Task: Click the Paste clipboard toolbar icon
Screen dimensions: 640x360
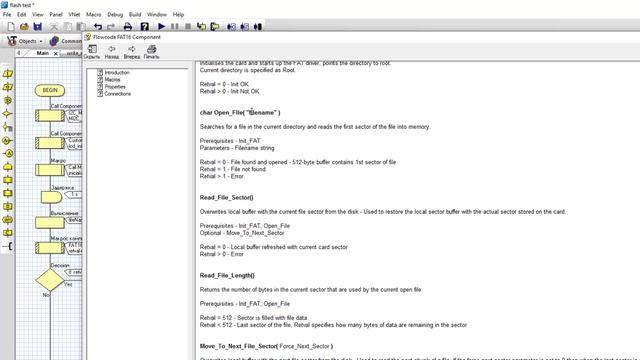Action: pos(80,27)
